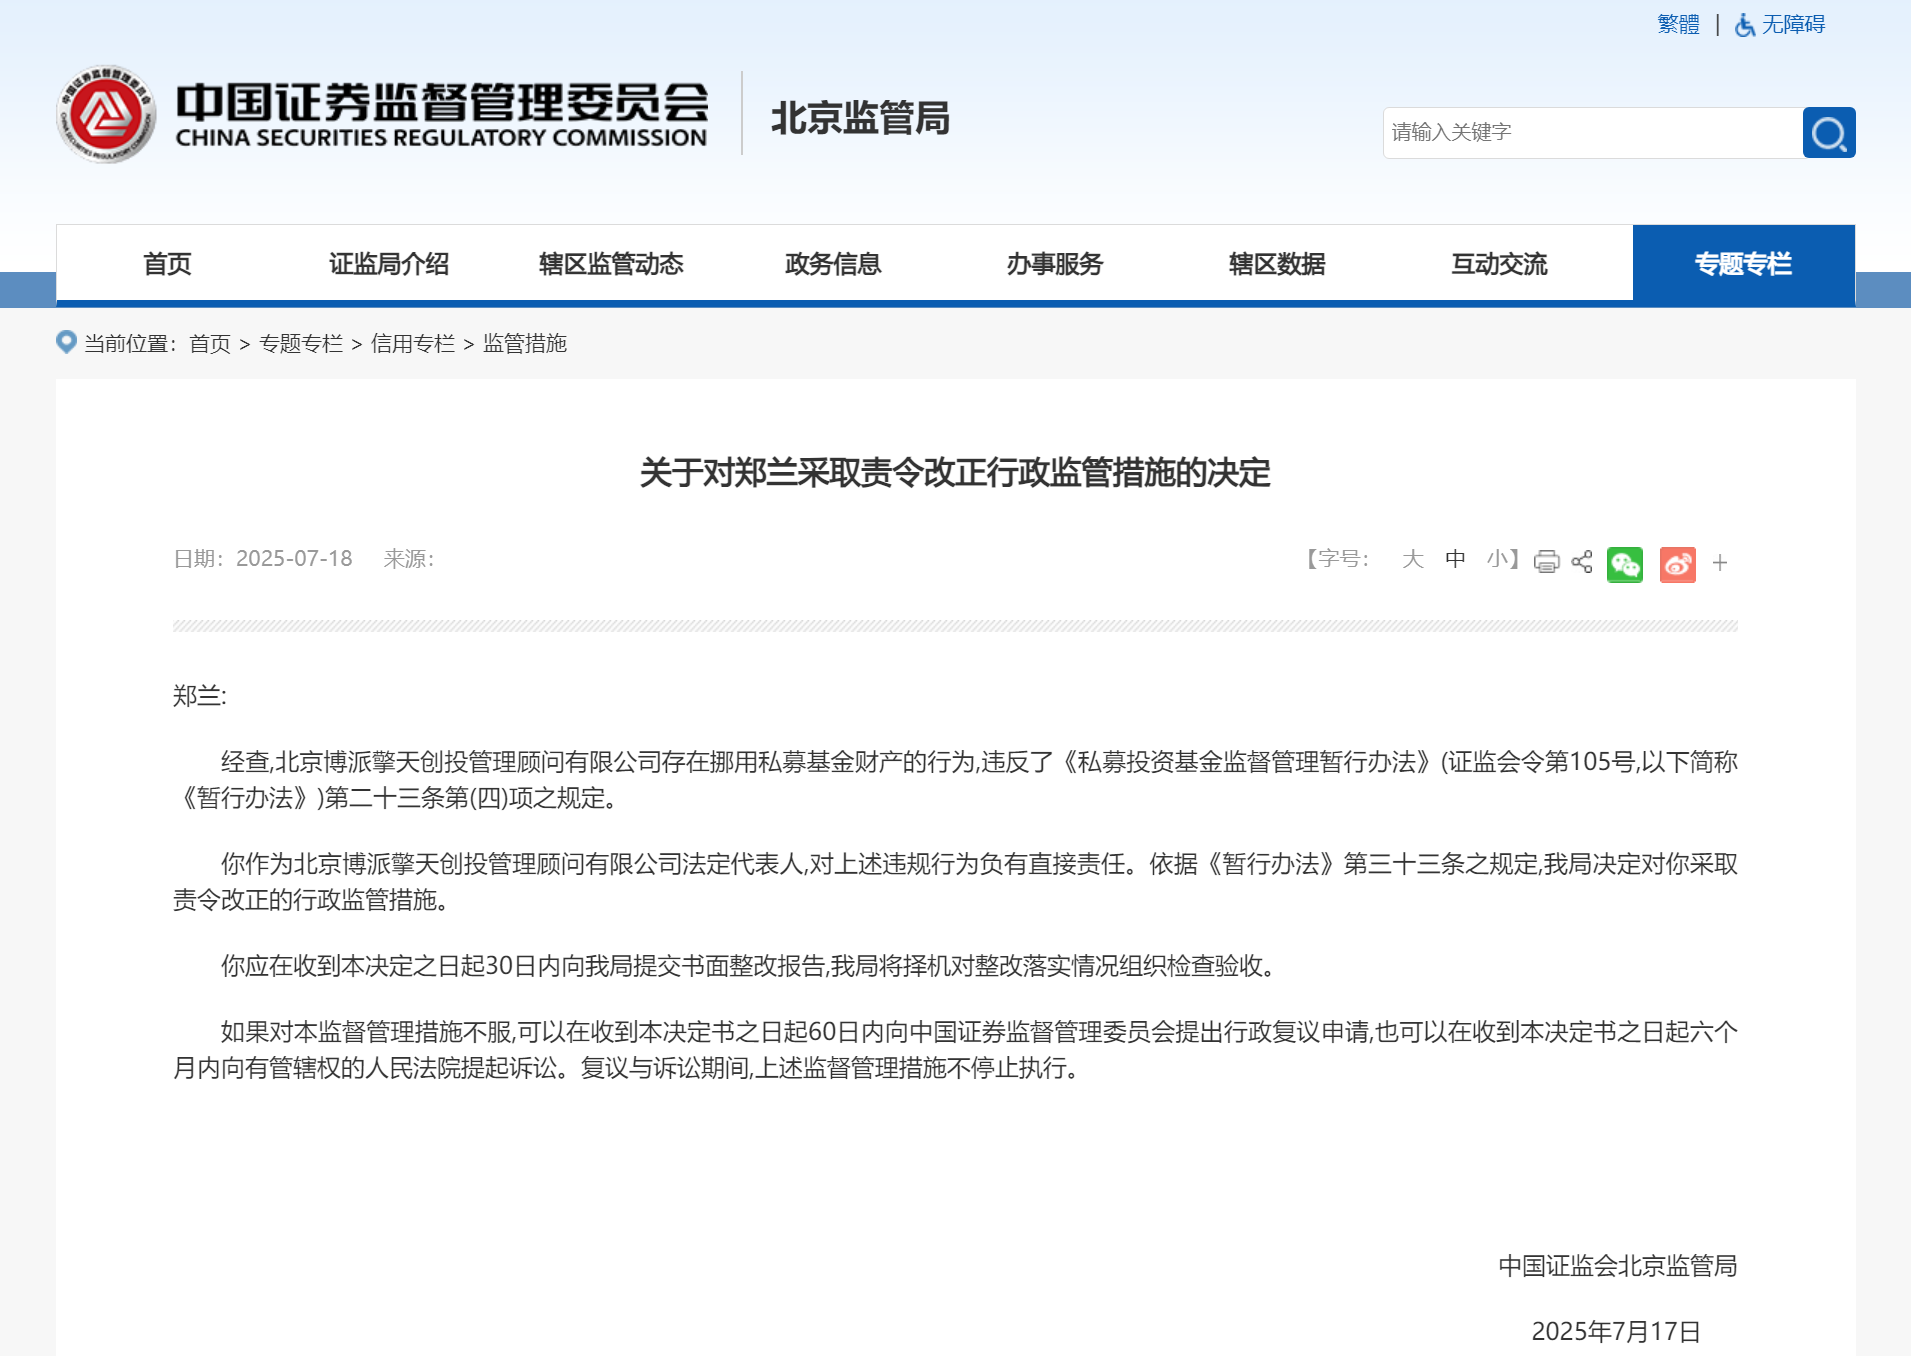Screen dimensions: 1911x1356
Task: Open the 办事服务 navigation tab
Action: click(x=1055, y=264)
